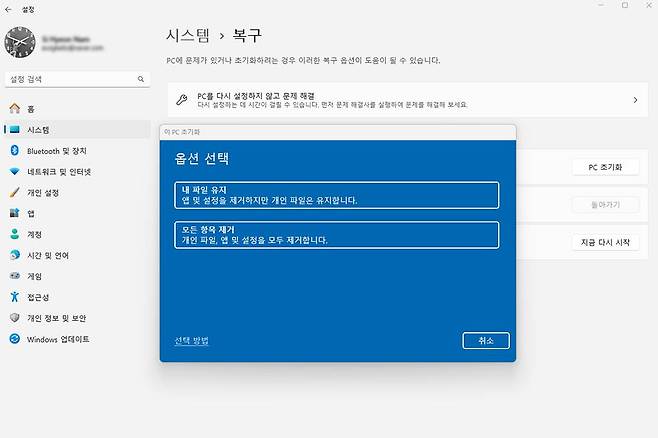The width and height of the screenshot is (658, 438).
Task: Open the 앱 icon in sidebar
Action: tap(15, 213)
